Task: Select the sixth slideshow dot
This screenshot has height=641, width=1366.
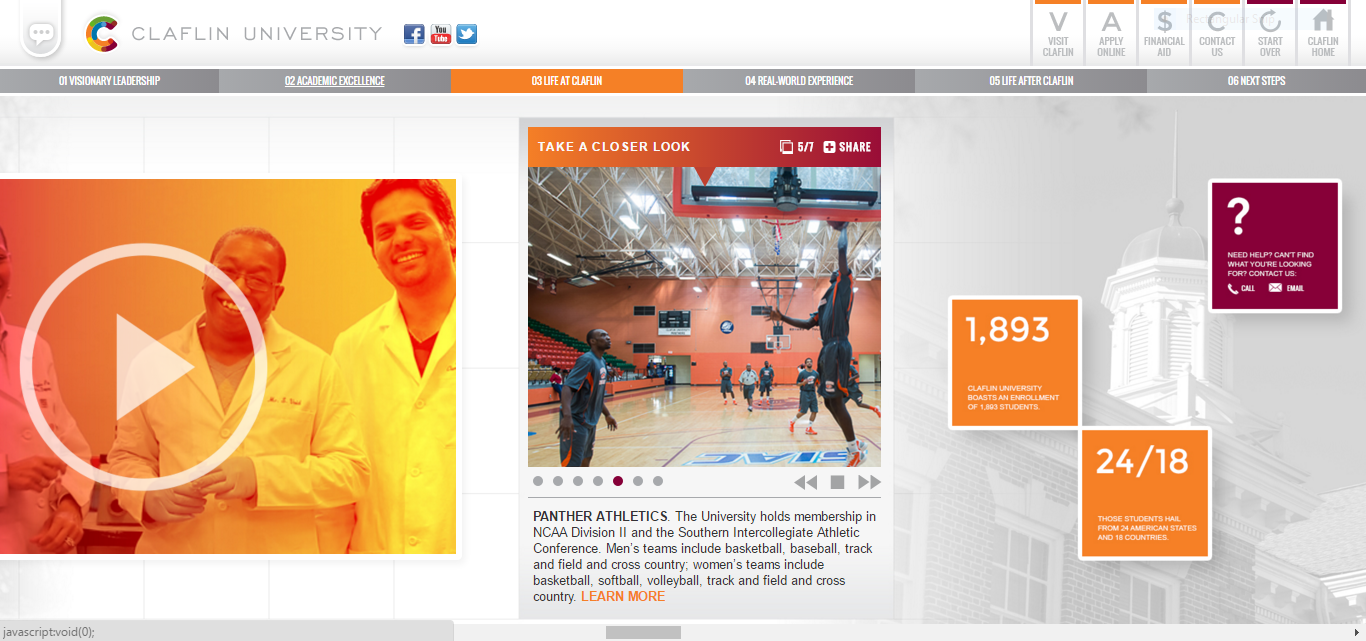Action: 638,481
